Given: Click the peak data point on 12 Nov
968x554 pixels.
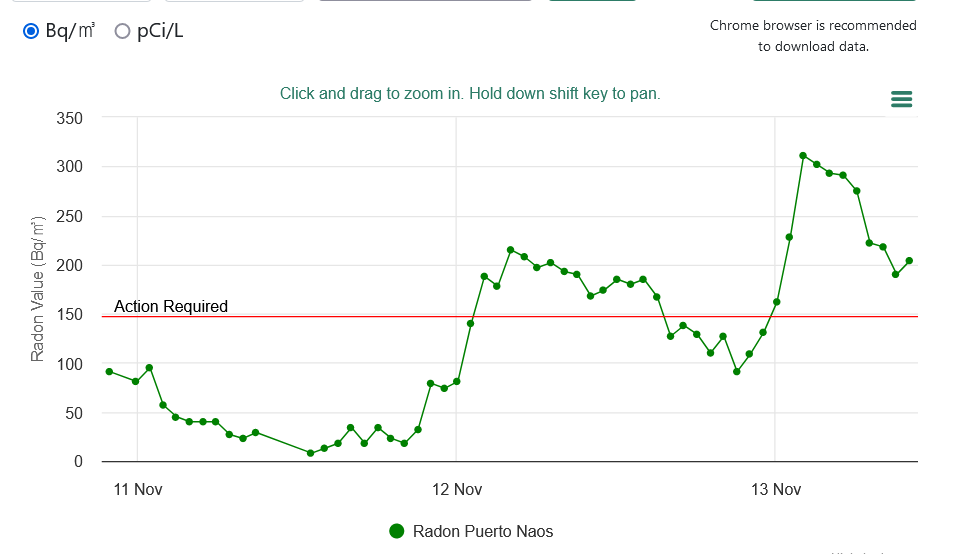Looking at the screenshot, I should pyautogui.click(x=510, y=250).
